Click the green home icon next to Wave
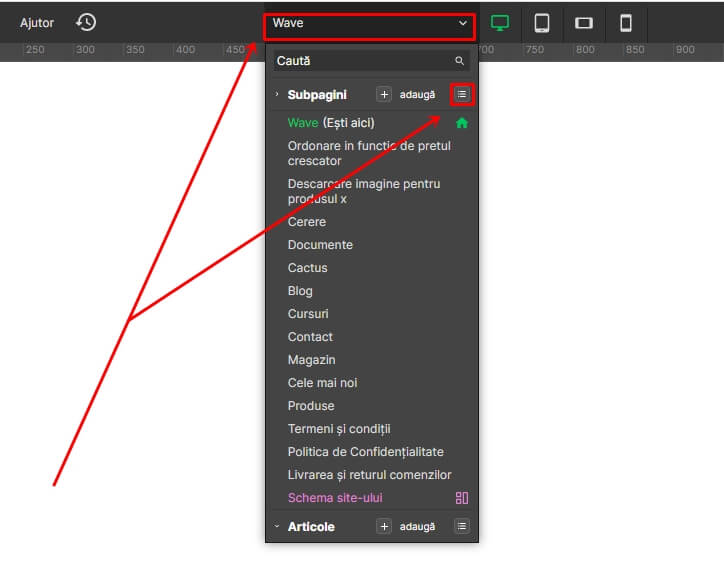724x579 pixels. click(461, 123)
